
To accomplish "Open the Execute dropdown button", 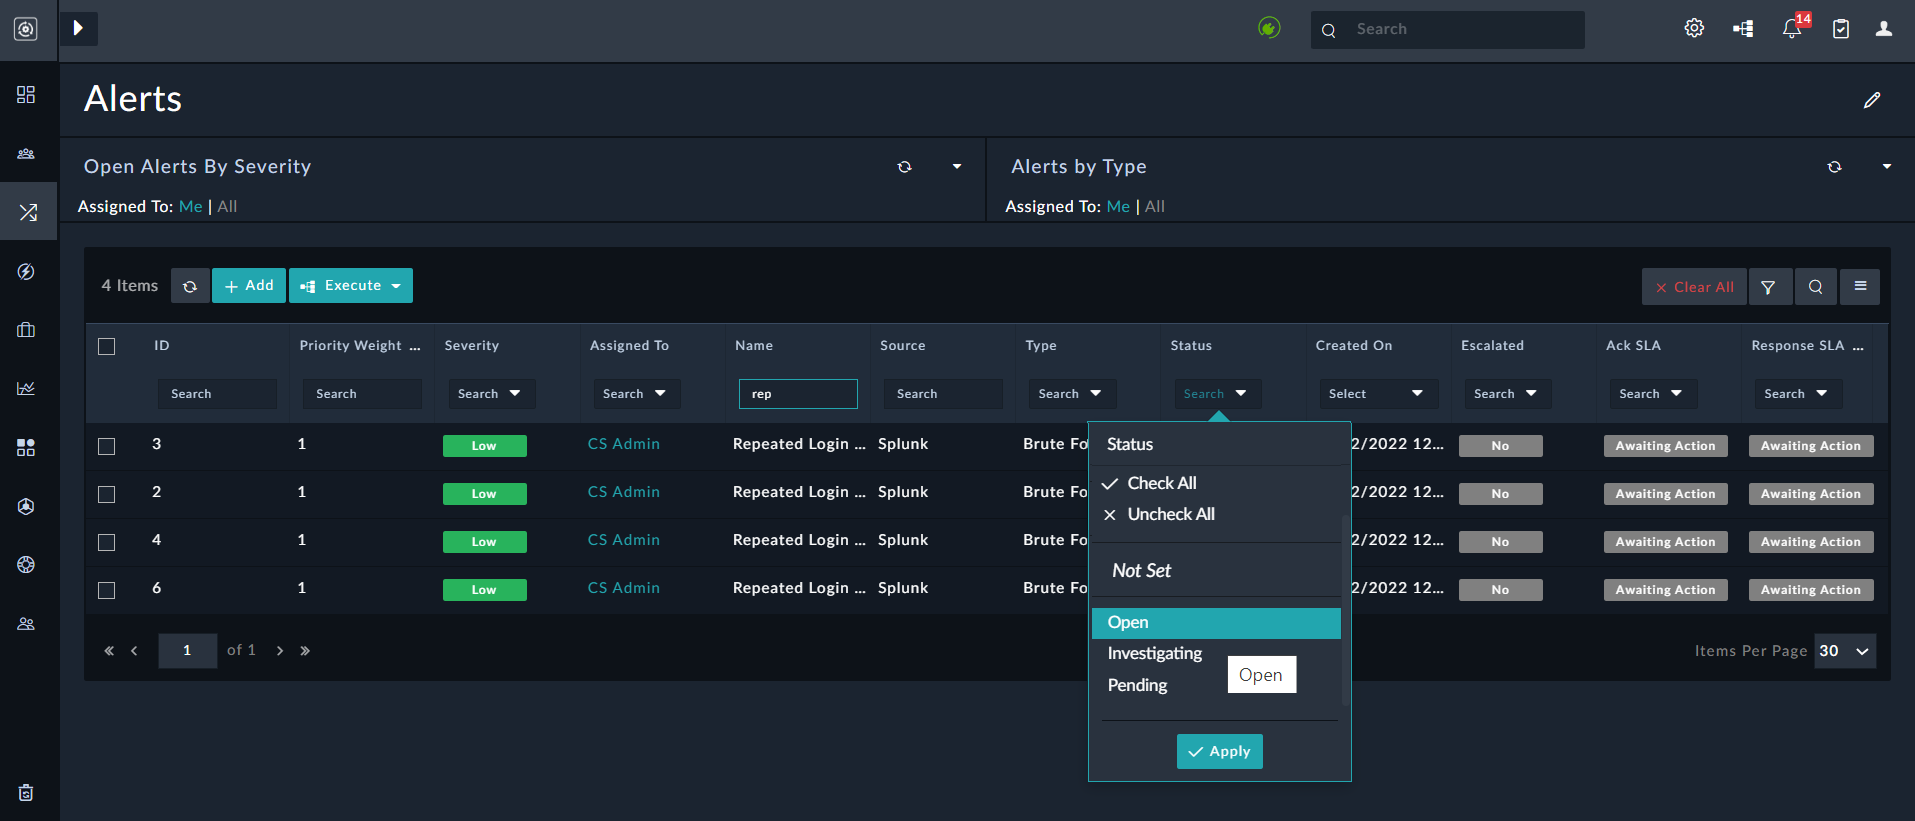I will coord(351,286).
